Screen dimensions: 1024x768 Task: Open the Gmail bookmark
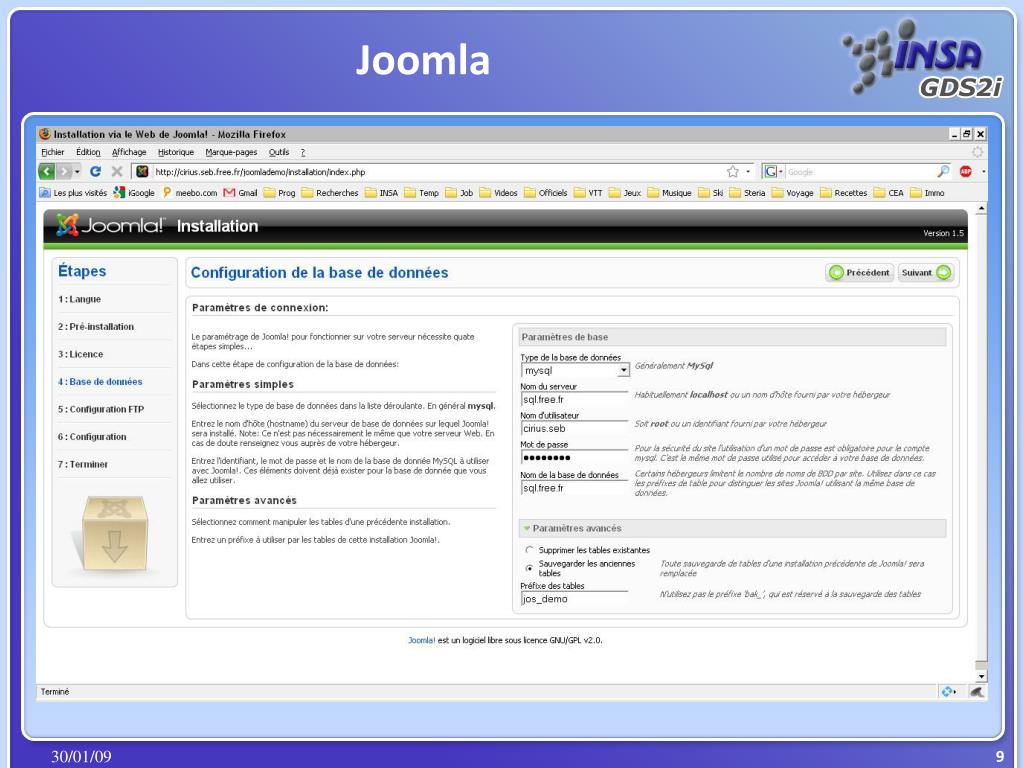pos(240,193)
